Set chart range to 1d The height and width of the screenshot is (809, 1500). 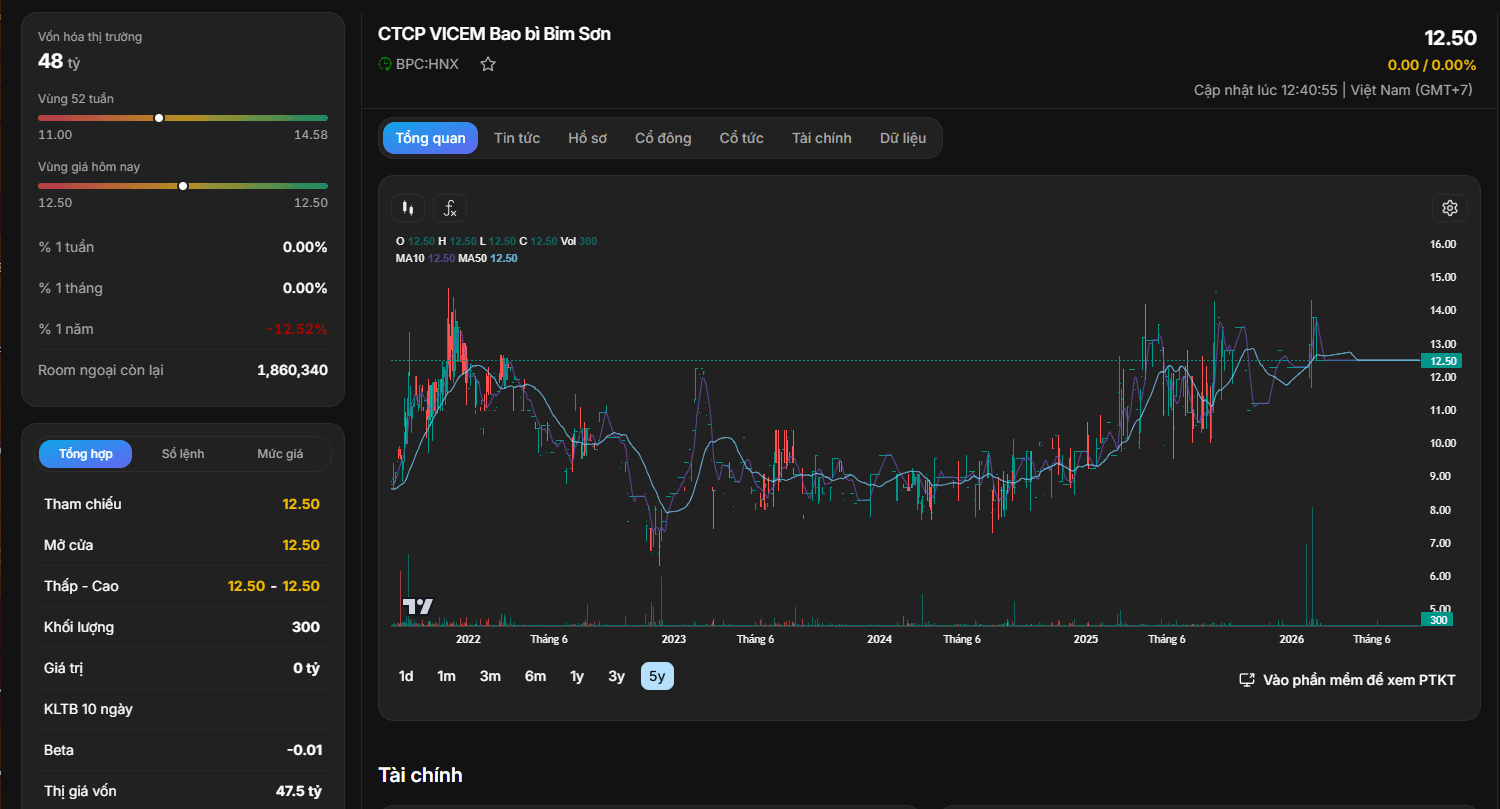(x=406, y=676)
